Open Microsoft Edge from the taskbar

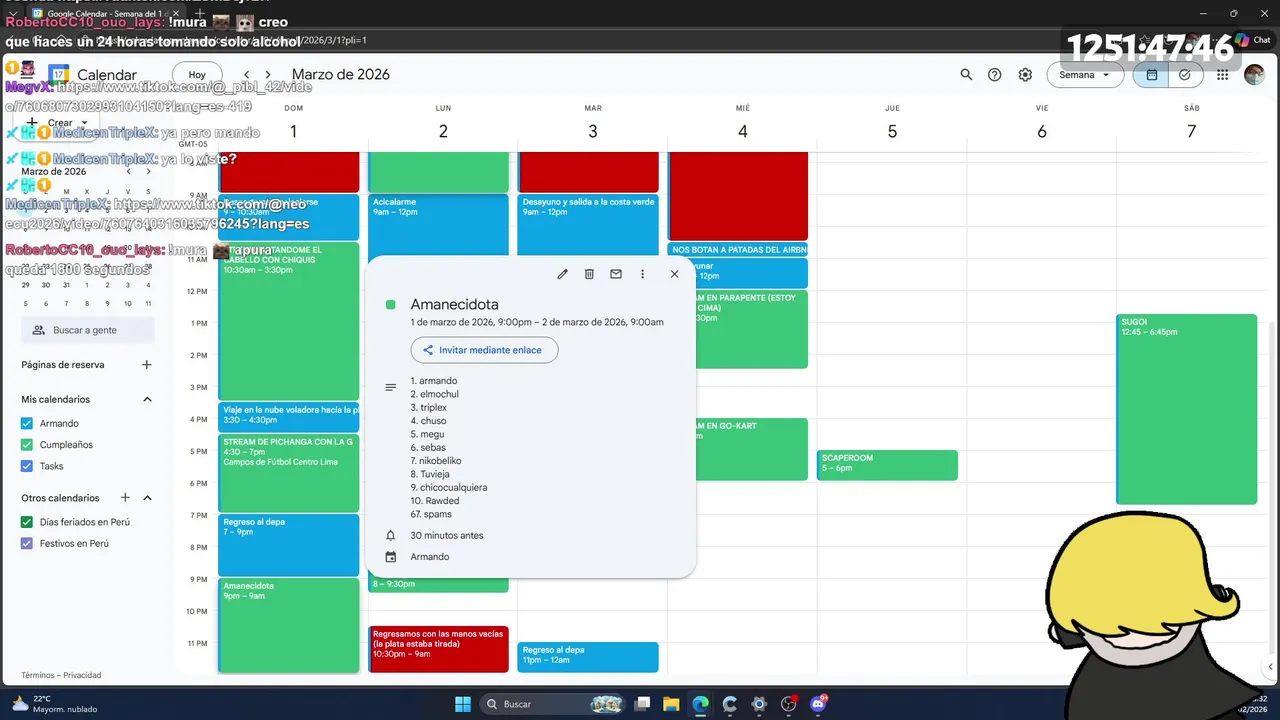click(x=700, y=704)
